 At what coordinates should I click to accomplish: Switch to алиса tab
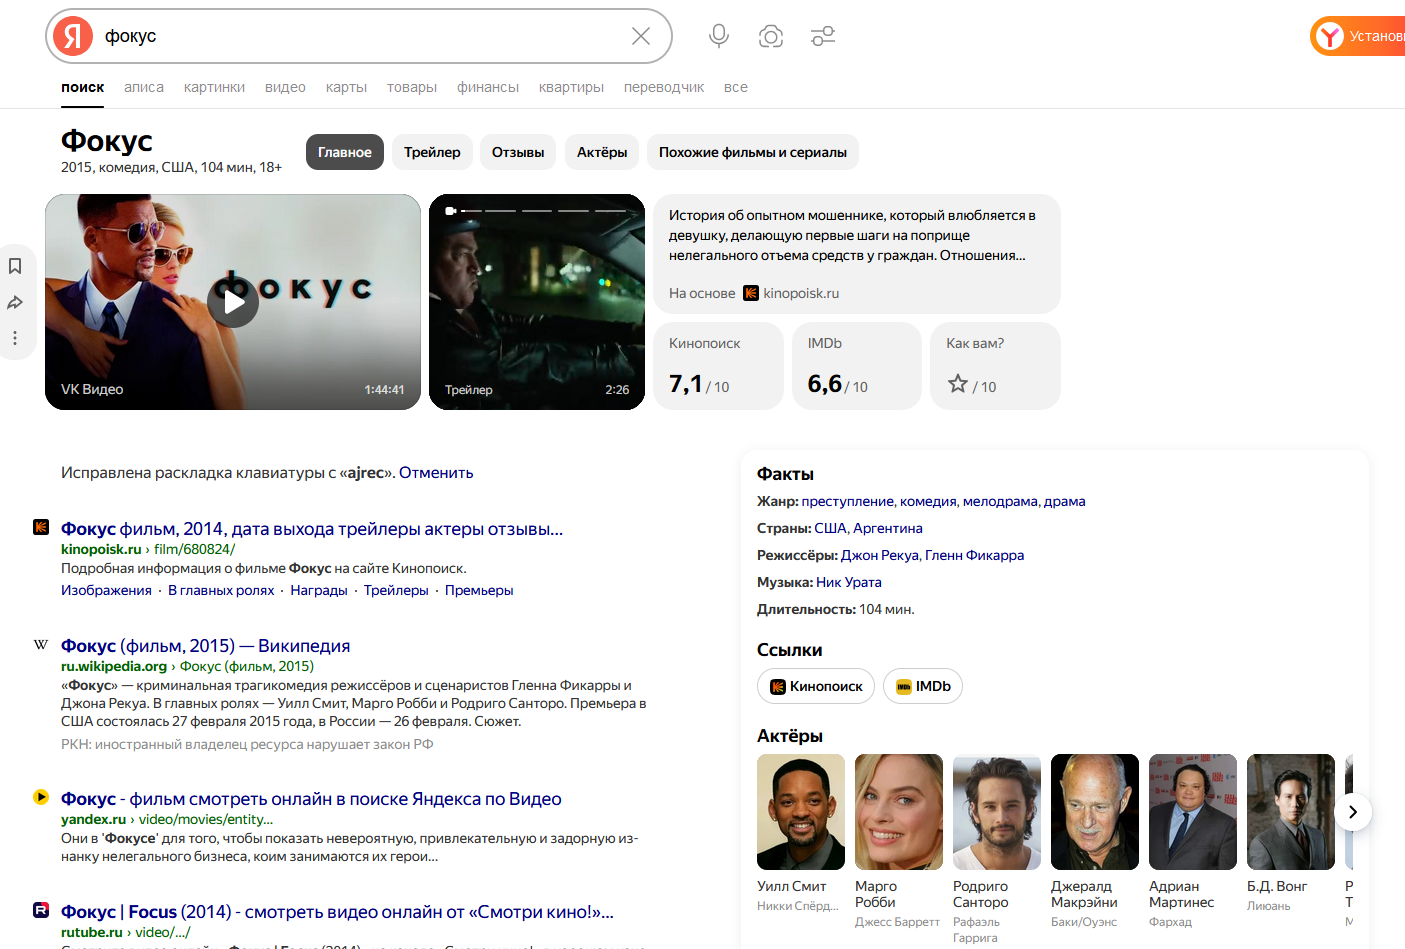[x=144, y=87]
